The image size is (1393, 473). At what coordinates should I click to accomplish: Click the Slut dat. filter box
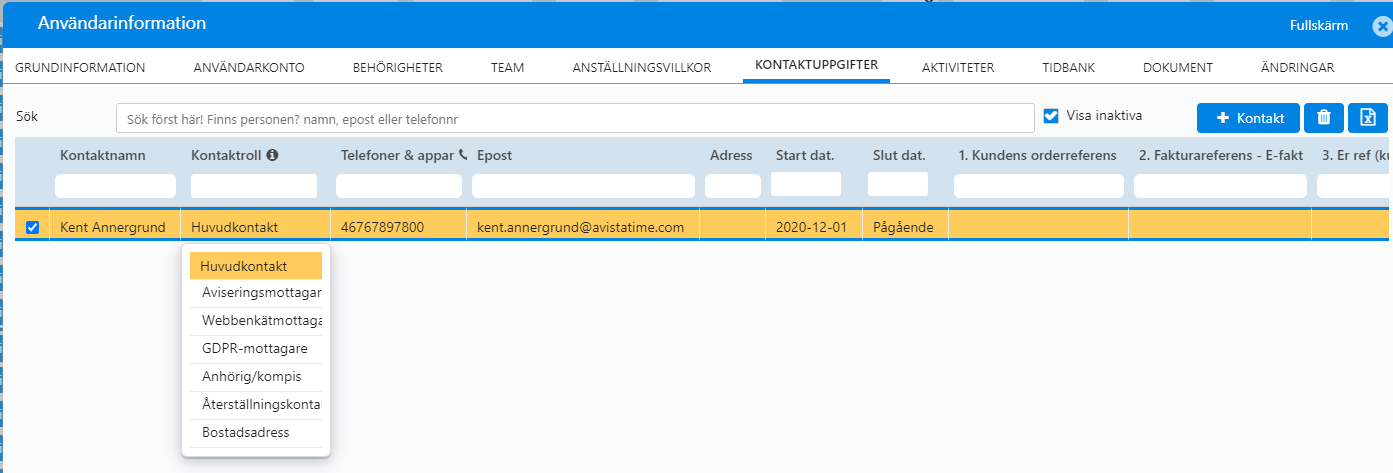(x=898, y=184)
